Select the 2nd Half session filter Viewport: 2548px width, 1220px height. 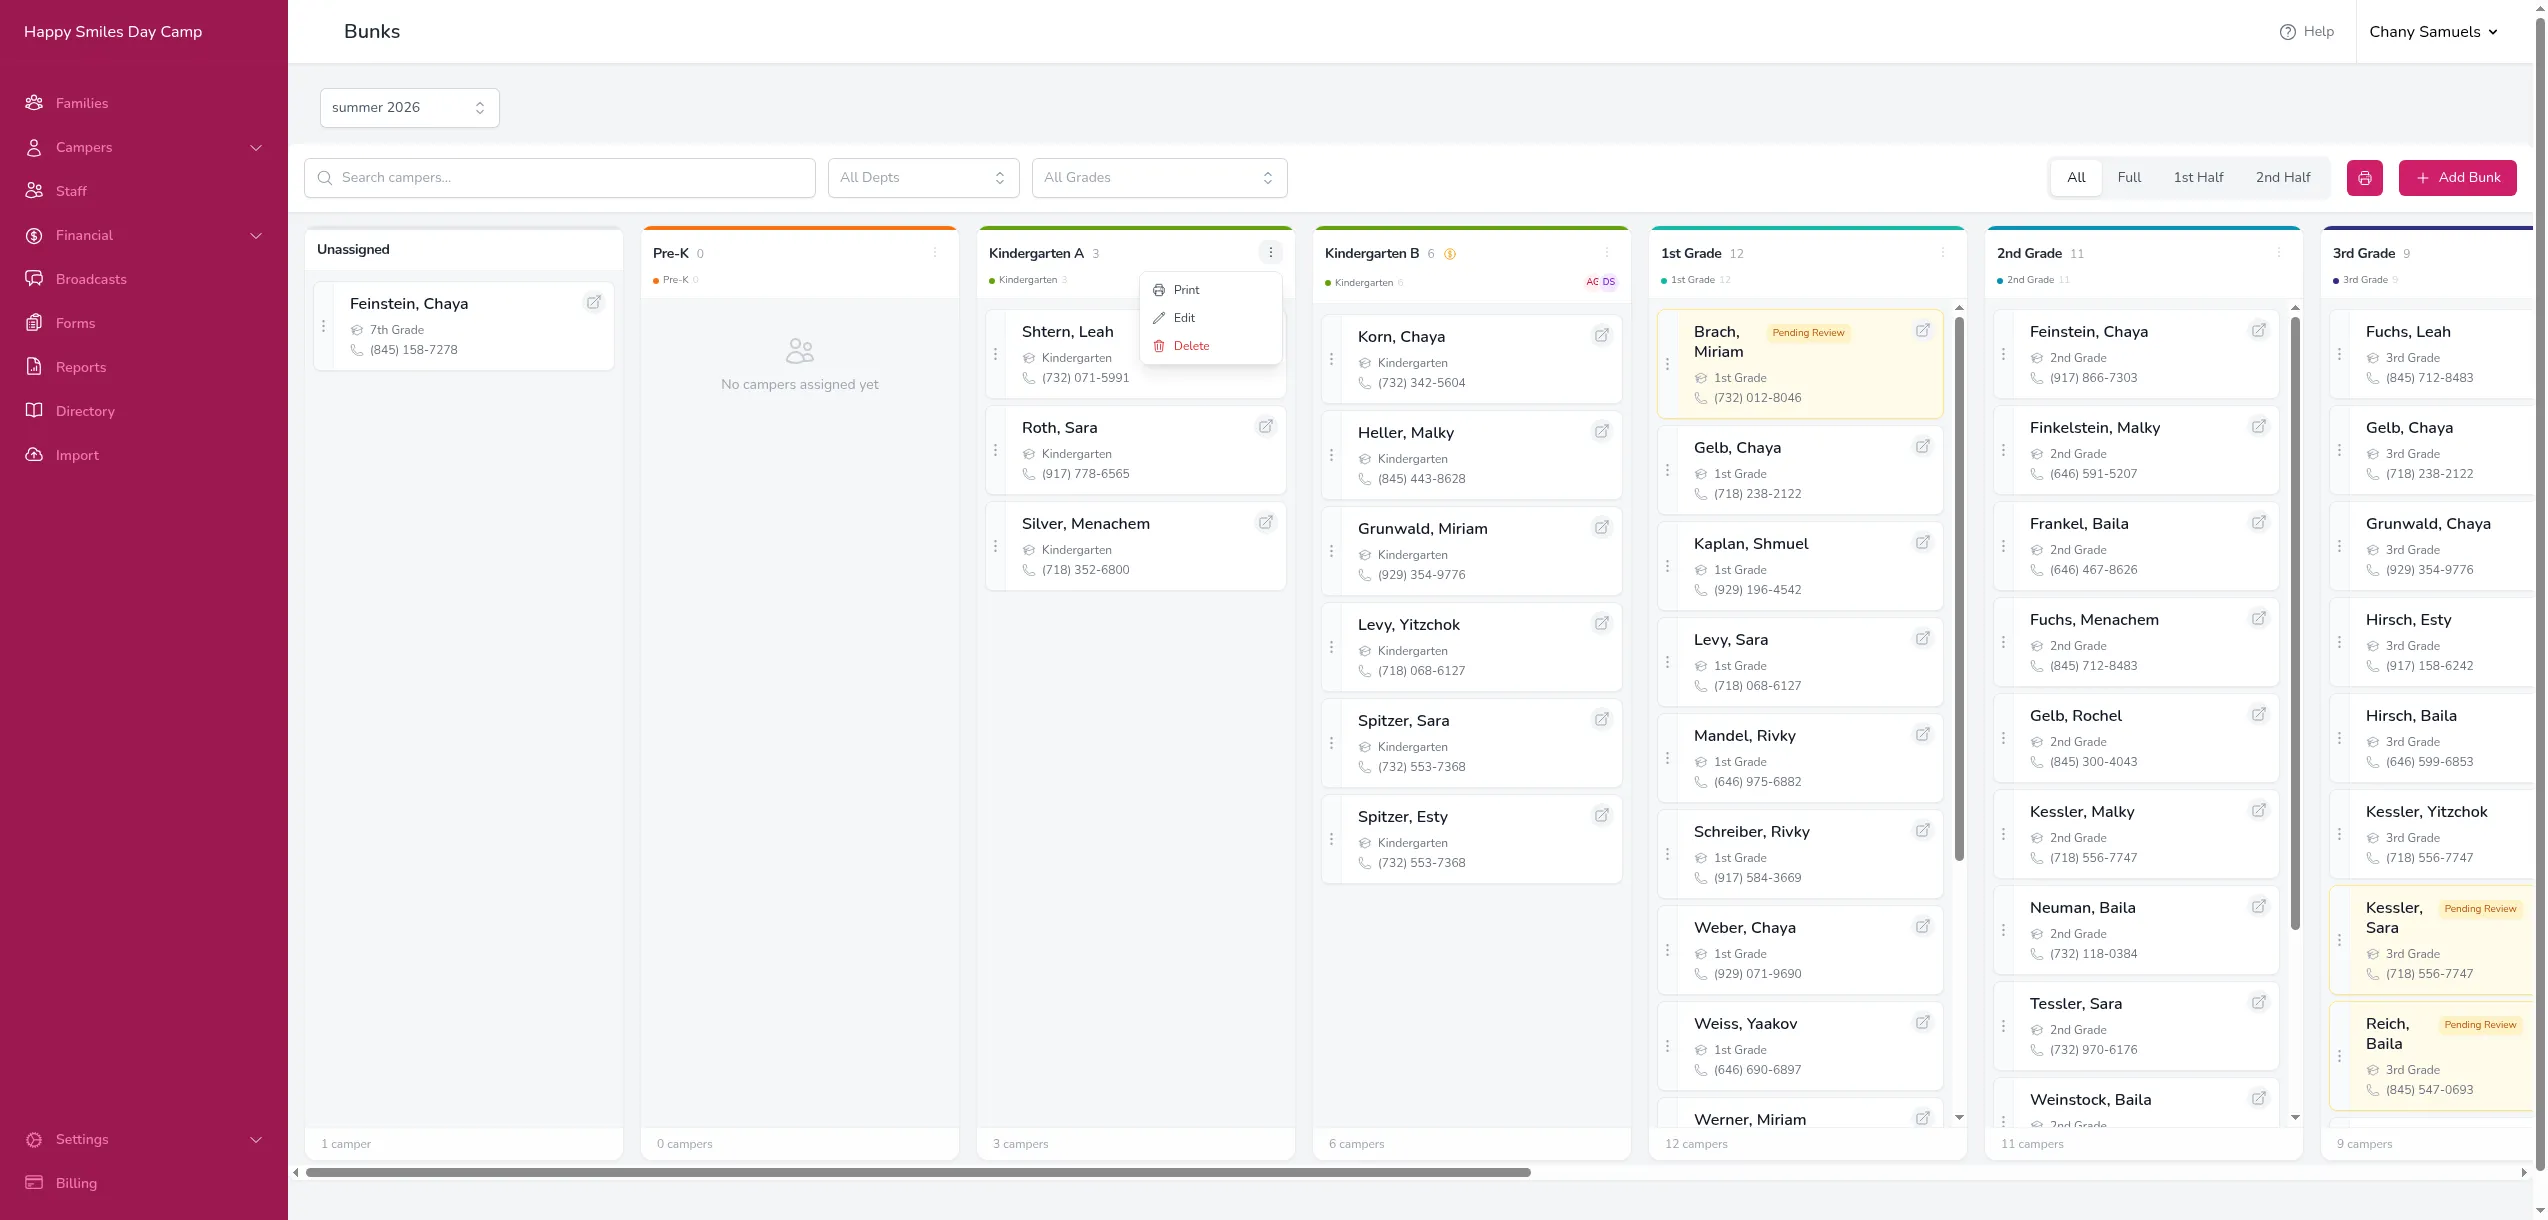point(2283,178)
